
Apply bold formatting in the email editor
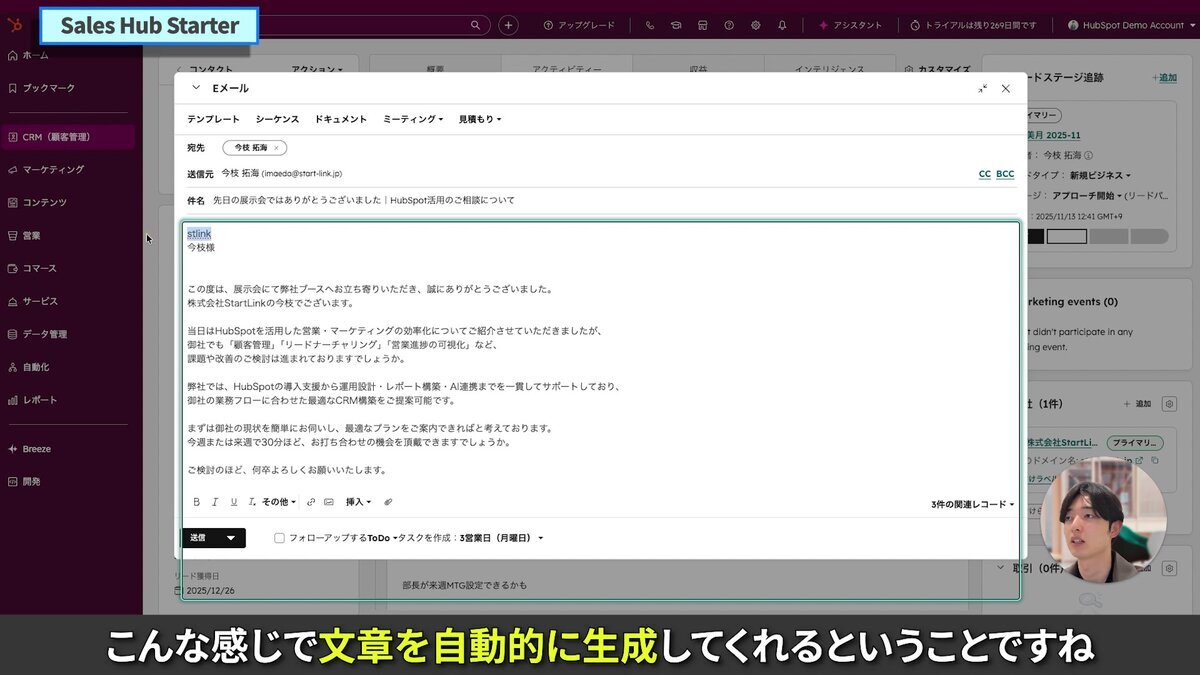point(196,501)
